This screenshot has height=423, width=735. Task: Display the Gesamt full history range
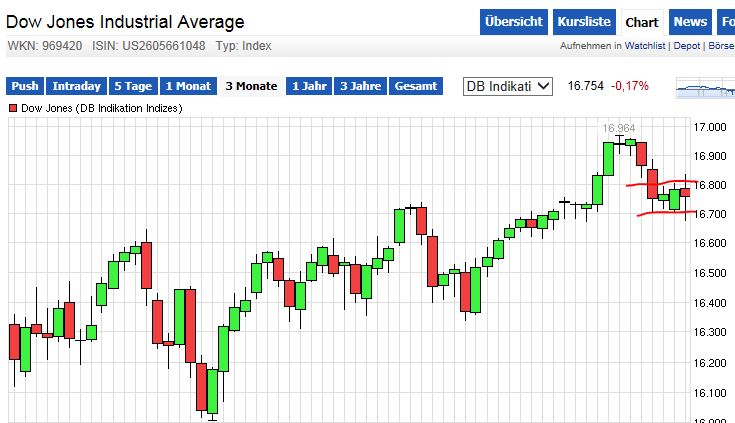coord(415,86)
